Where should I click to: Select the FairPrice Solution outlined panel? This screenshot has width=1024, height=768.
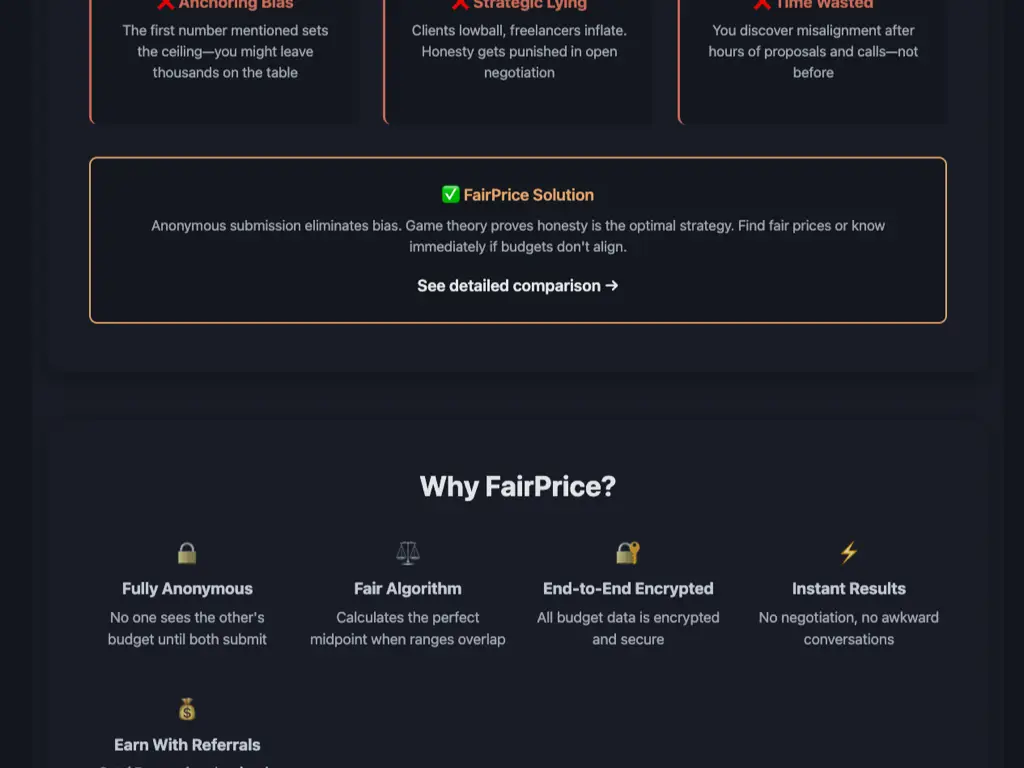517,239
